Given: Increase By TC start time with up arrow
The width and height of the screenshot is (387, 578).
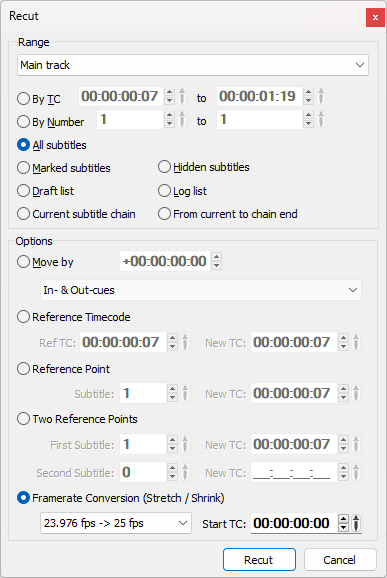Looking at the screenshot, I should tap(169, 92).
